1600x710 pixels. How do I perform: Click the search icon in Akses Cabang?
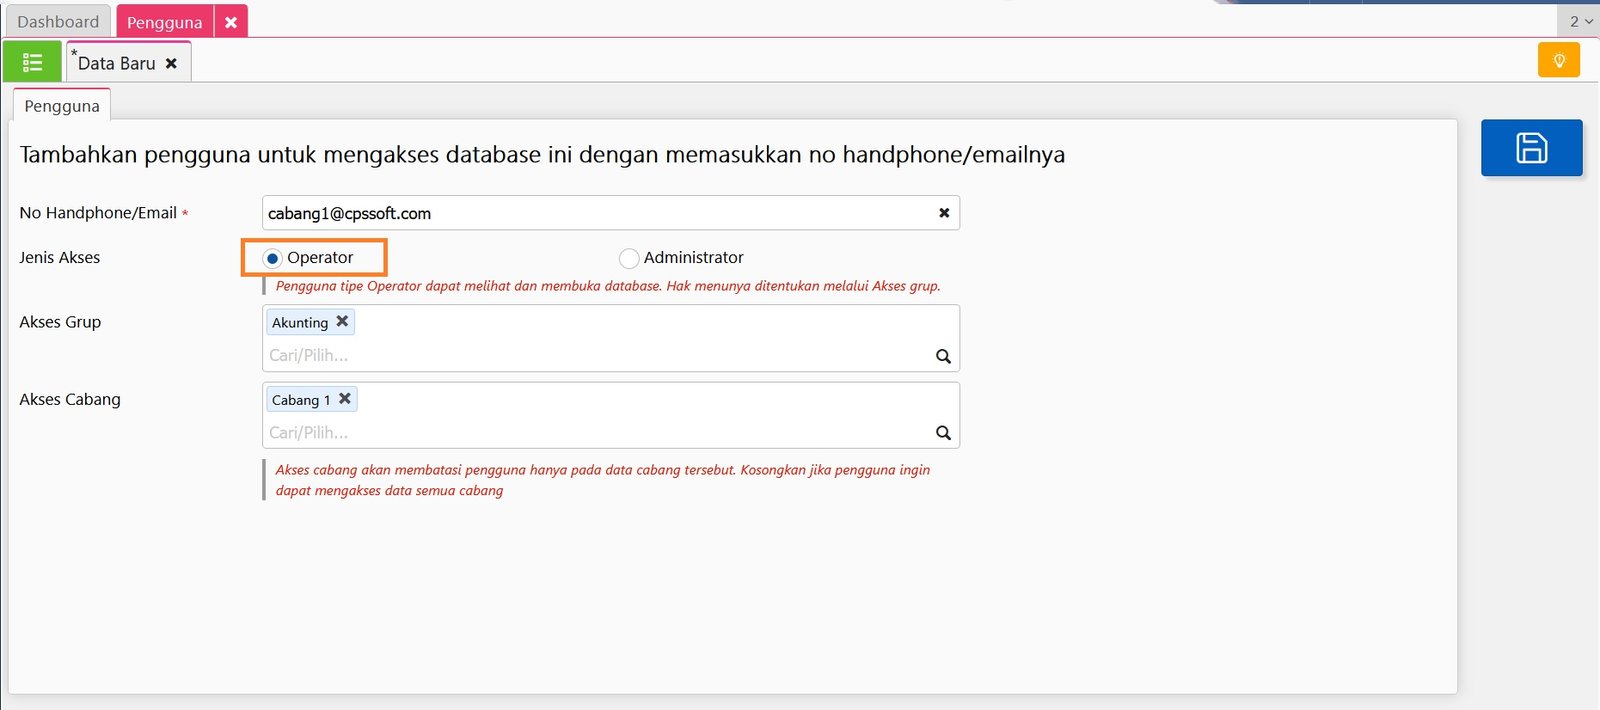click(x=943, y=433)
